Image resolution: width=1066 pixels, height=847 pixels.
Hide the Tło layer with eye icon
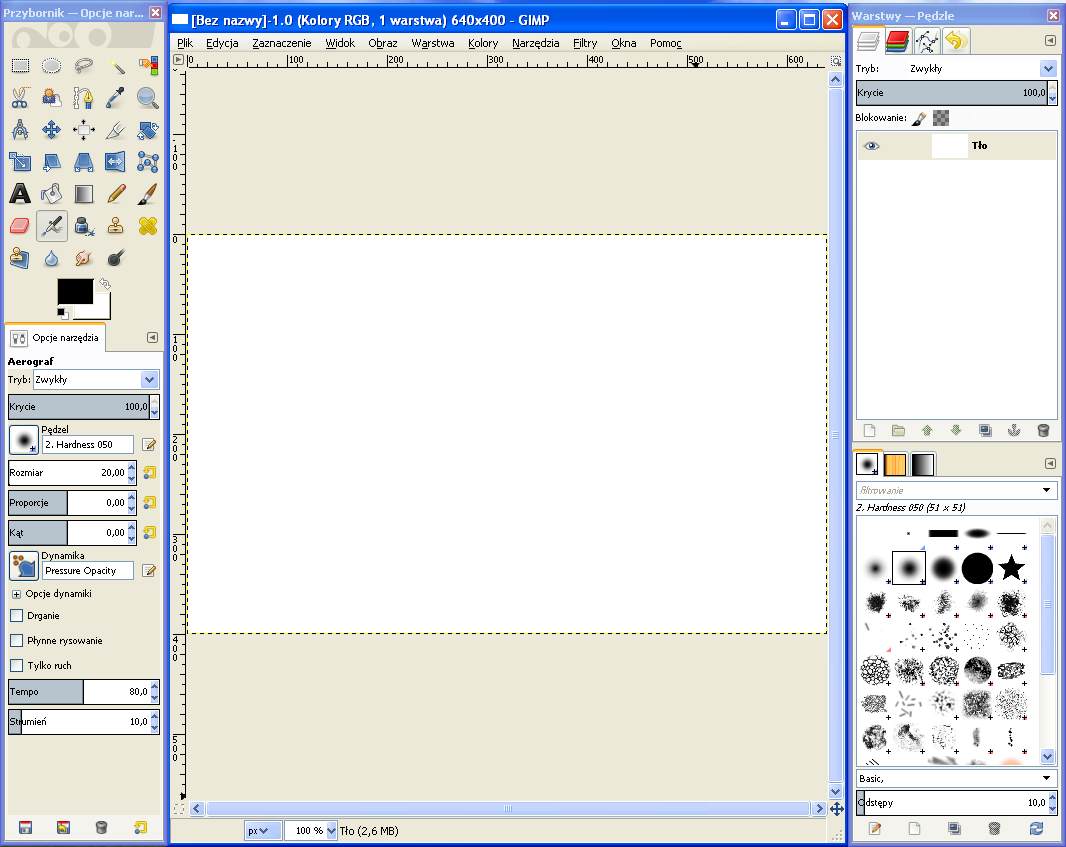[x=872, y=146]
